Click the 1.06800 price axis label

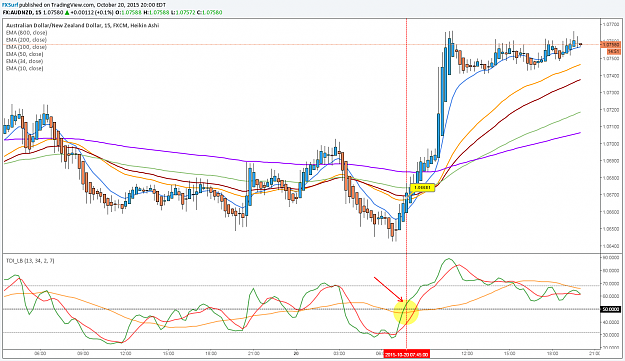point(612,178)
